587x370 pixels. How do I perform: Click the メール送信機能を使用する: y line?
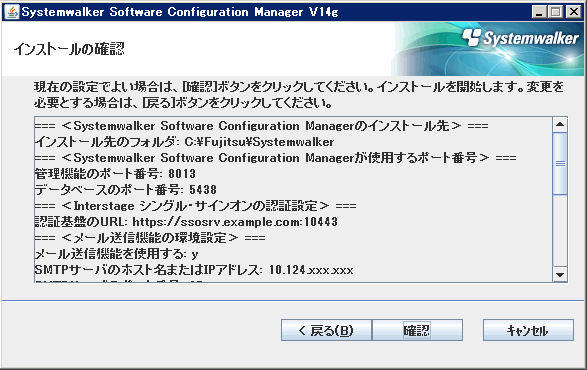(x=116, y=254)
